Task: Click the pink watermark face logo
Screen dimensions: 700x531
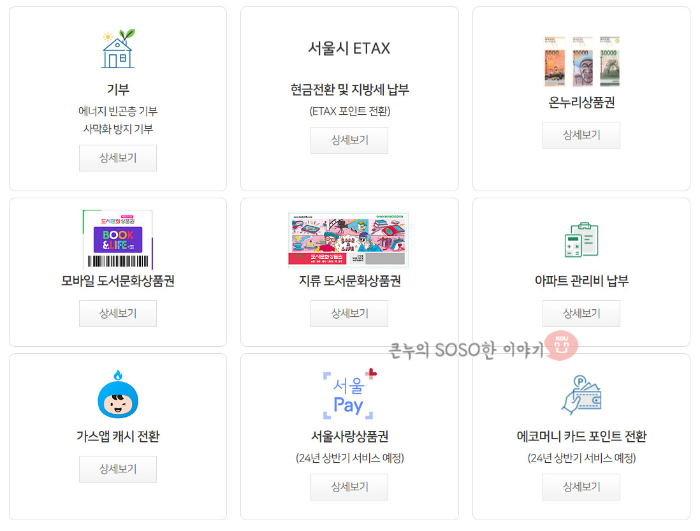Action: point(562,345)
